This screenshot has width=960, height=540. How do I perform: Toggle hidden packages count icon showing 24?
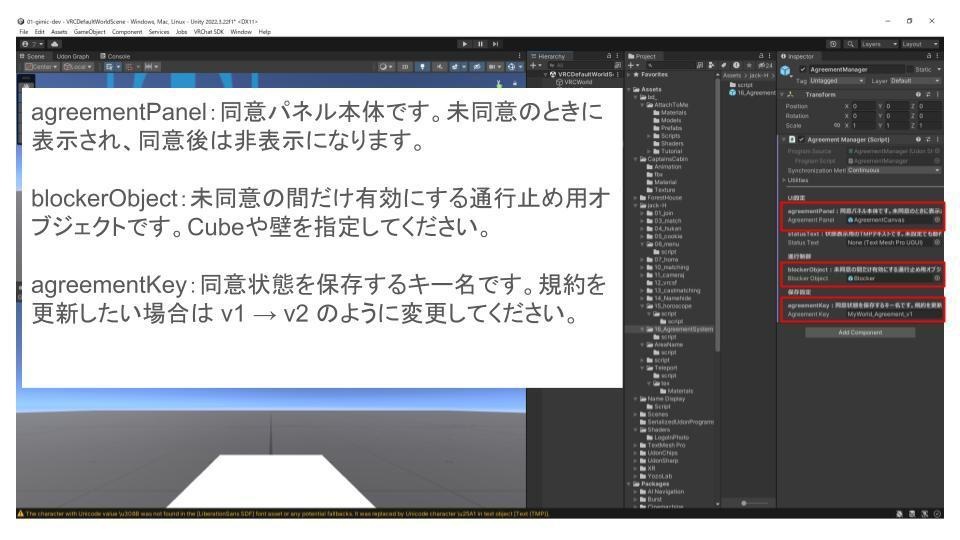(765, 65)
